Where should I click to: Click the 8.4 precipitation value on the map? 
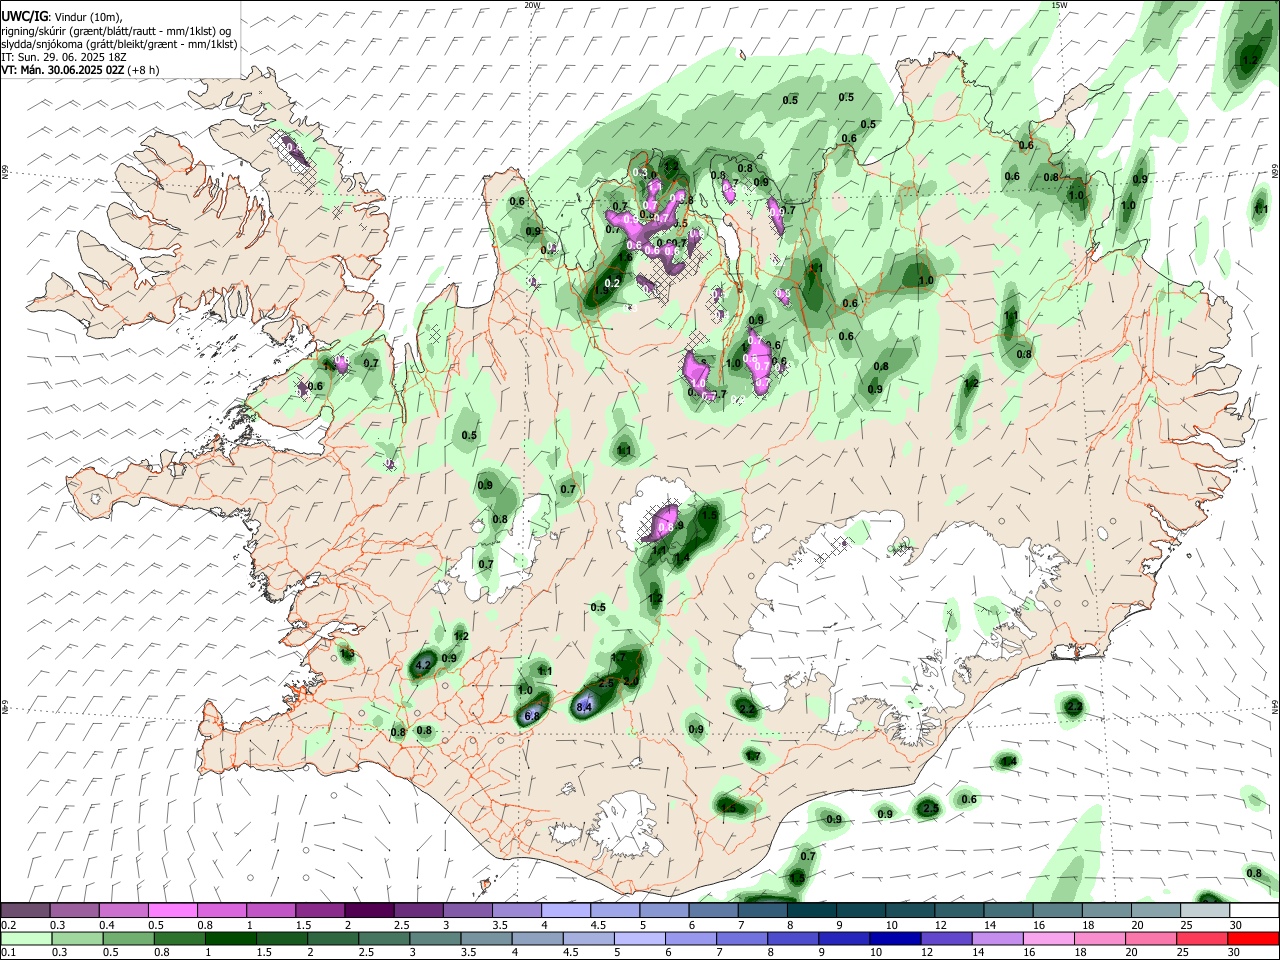point(585,707)
